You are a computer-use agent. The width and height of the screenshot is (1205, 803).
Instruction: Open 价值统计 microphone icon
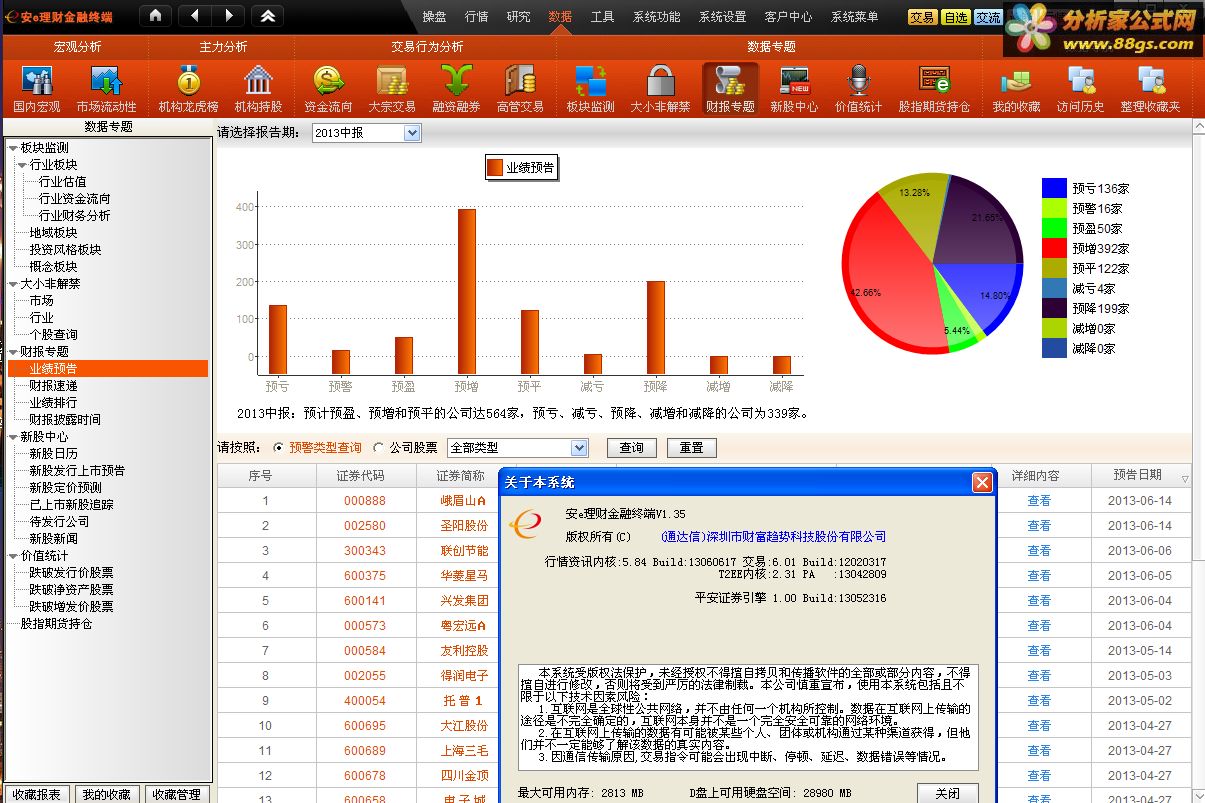(x=858, y=88)
